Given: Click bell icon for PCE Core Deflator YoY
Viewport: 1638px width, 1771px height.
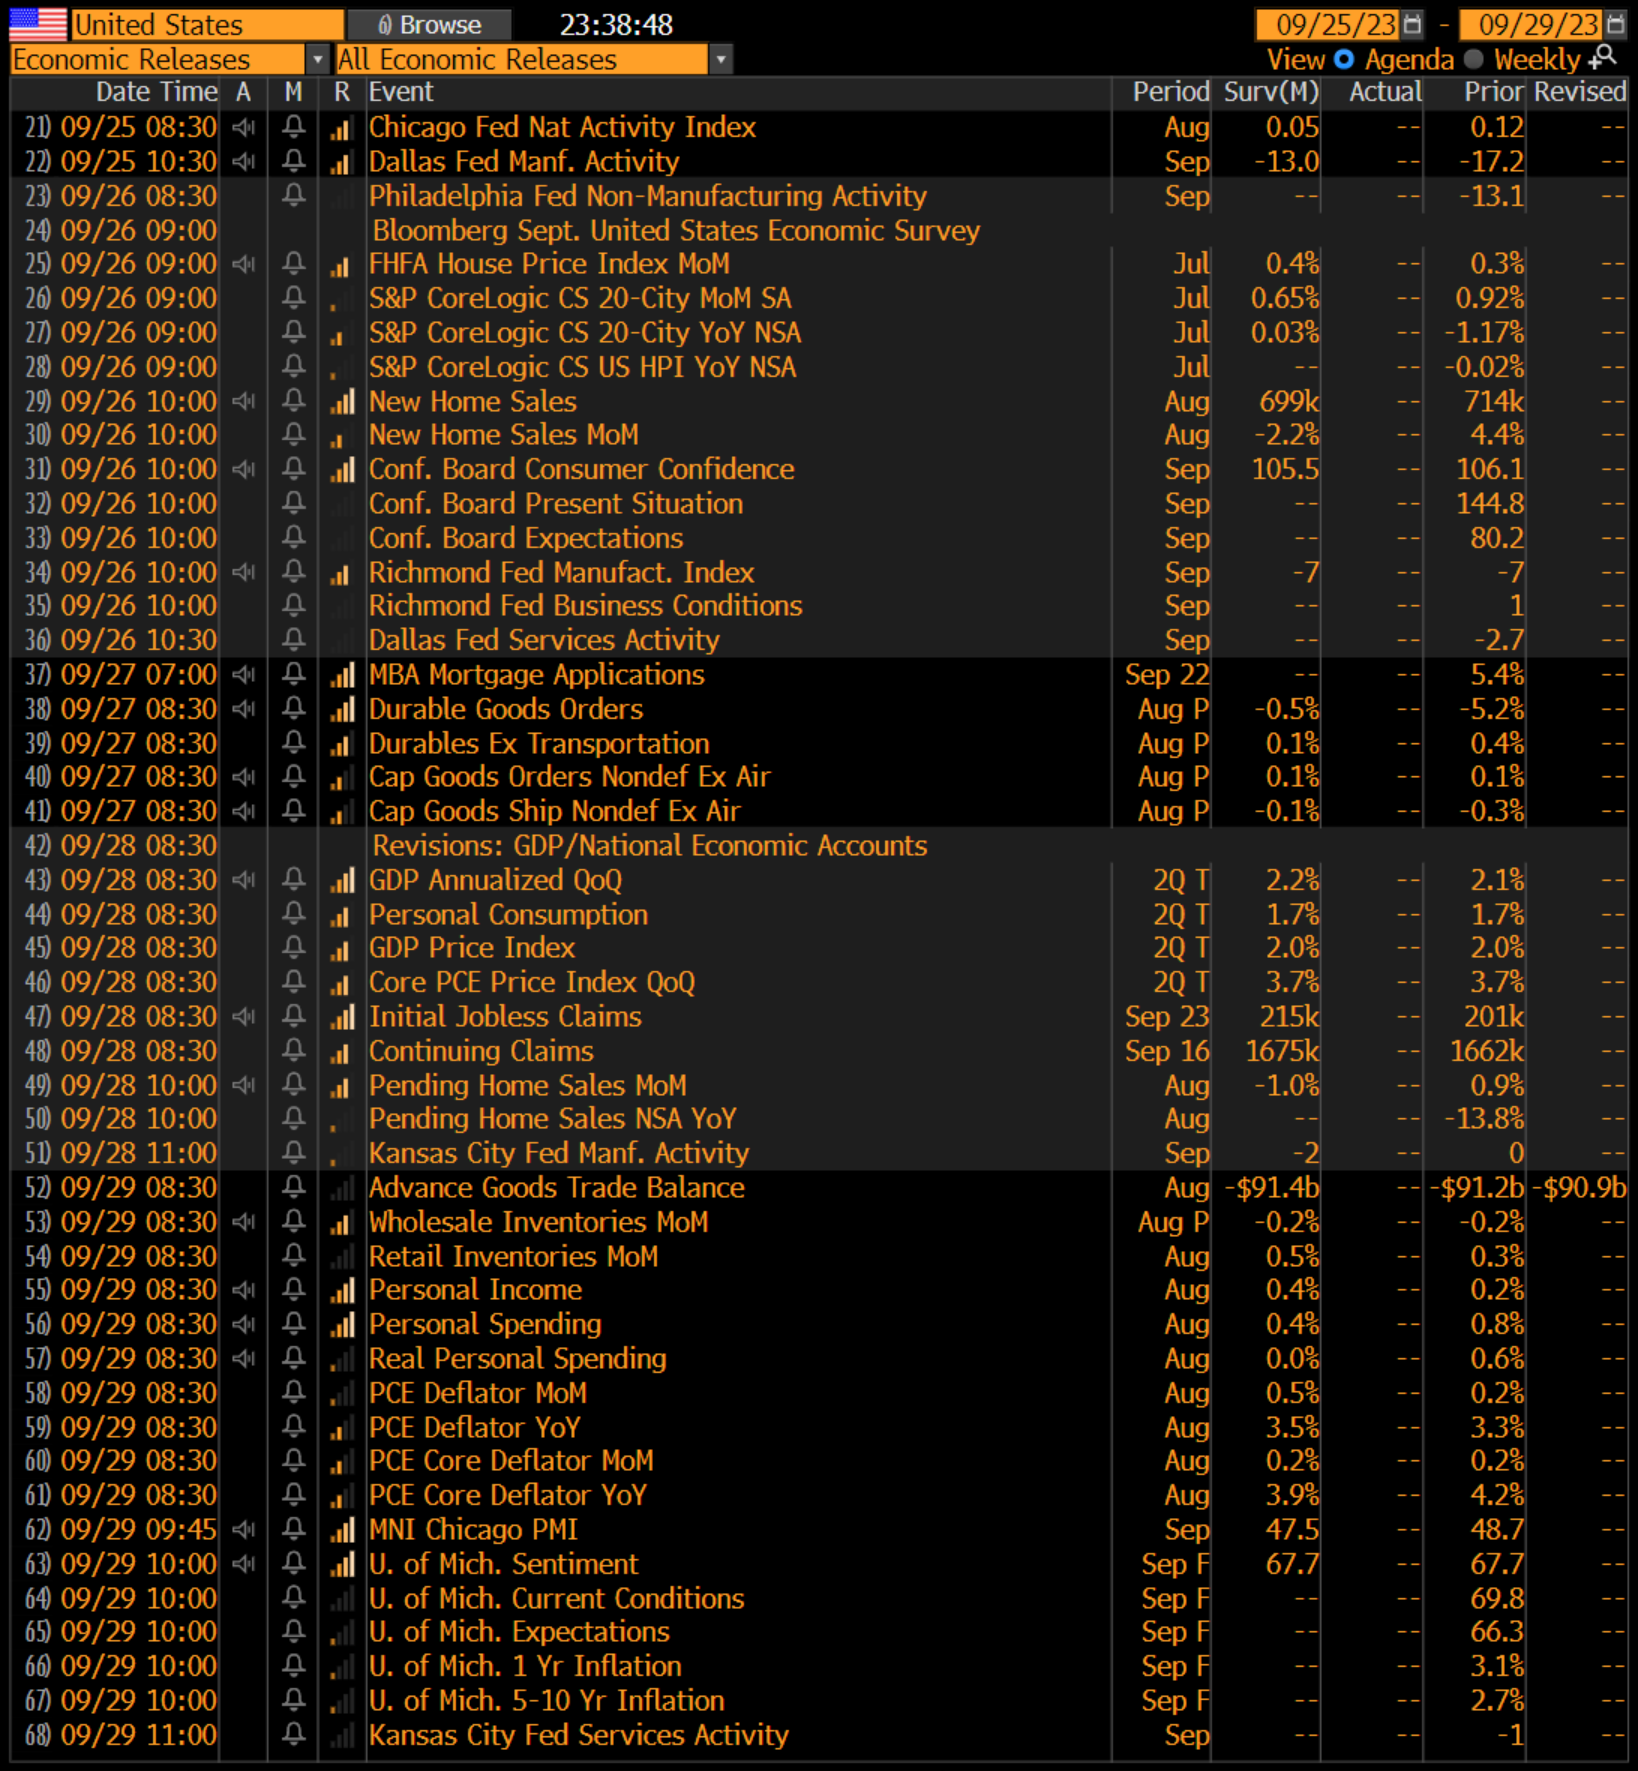Looking at the screenshot, I should point(293,1495).
